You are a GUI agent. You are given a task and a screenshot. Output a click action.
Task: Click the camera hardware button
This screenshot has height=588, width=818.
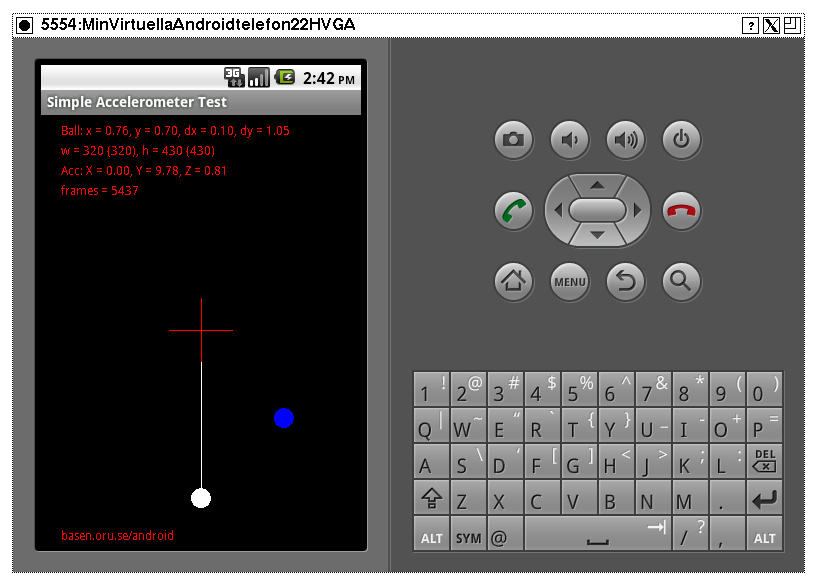click(514, 139)
